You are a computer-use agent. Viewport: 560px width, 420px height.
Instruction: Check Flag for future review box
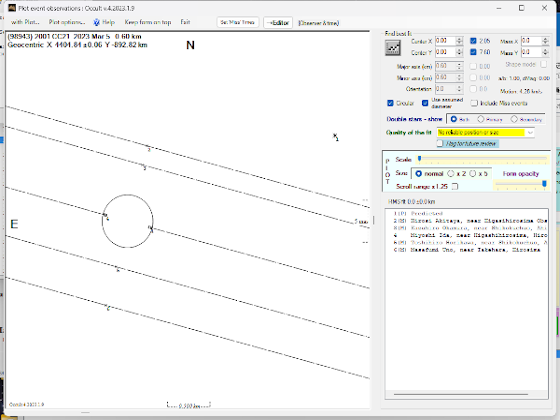pos(440,143)
